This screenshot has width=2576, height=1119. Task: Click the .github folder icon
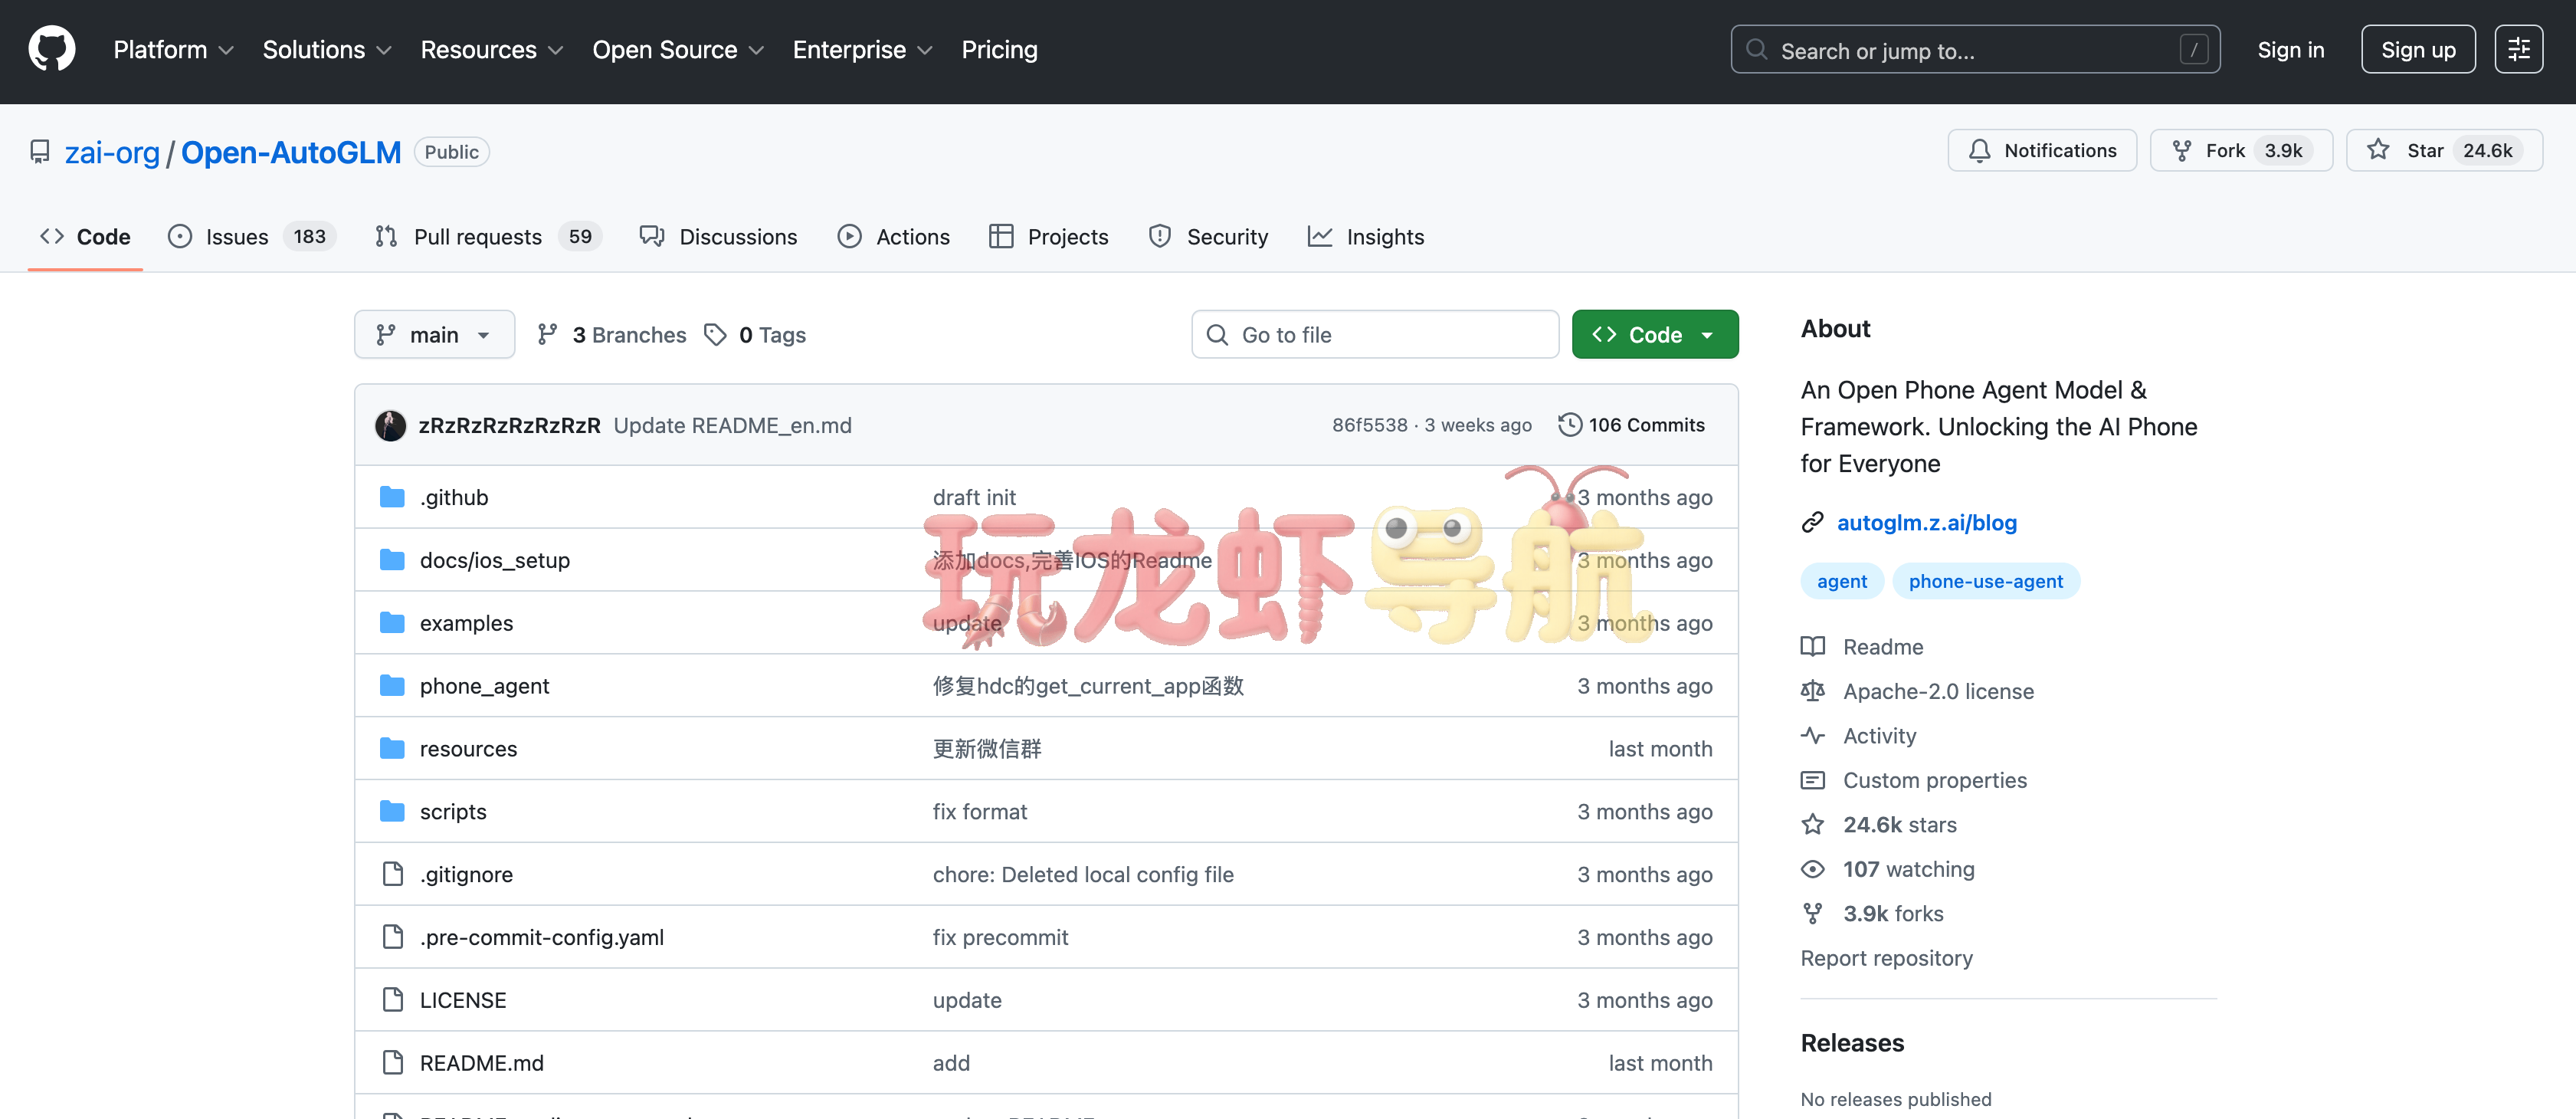(x=392, y=497)
